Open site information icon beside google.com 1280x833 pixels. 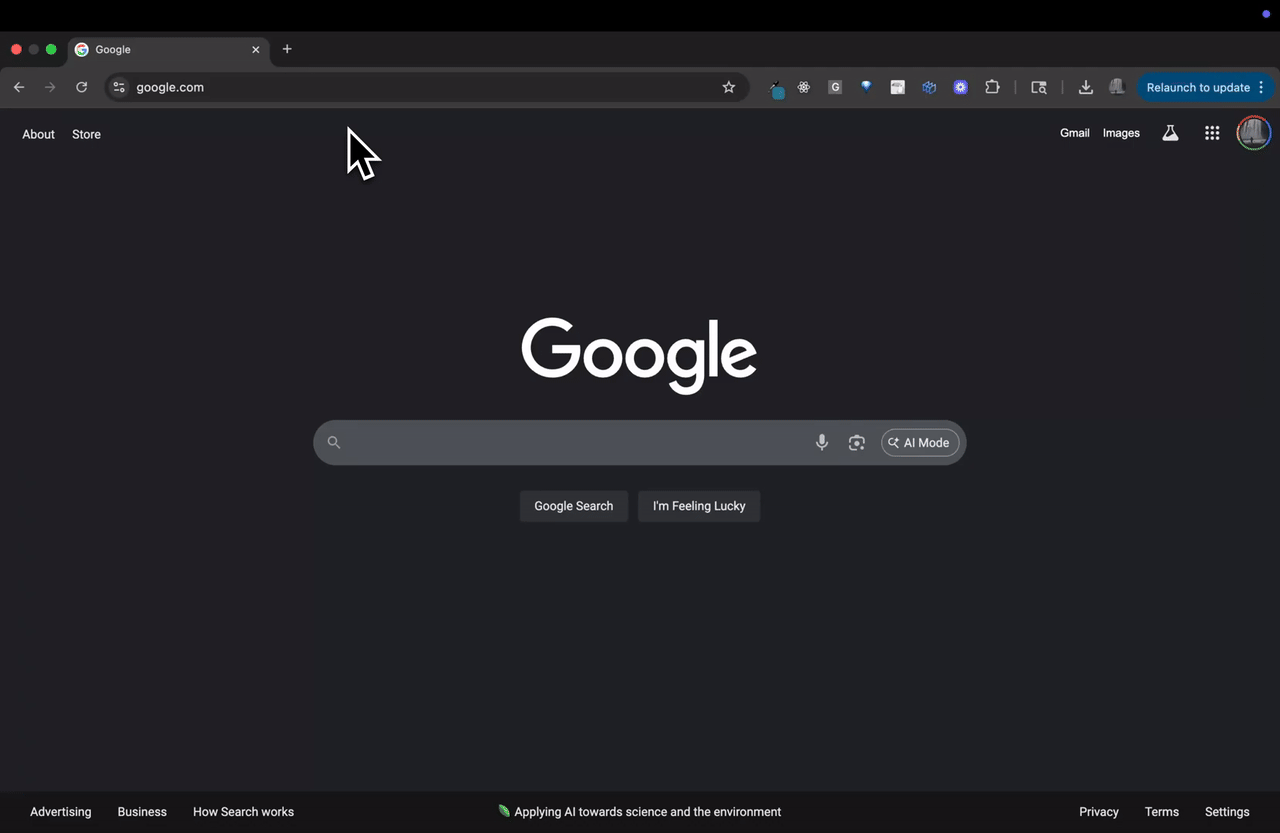[119, 87]
